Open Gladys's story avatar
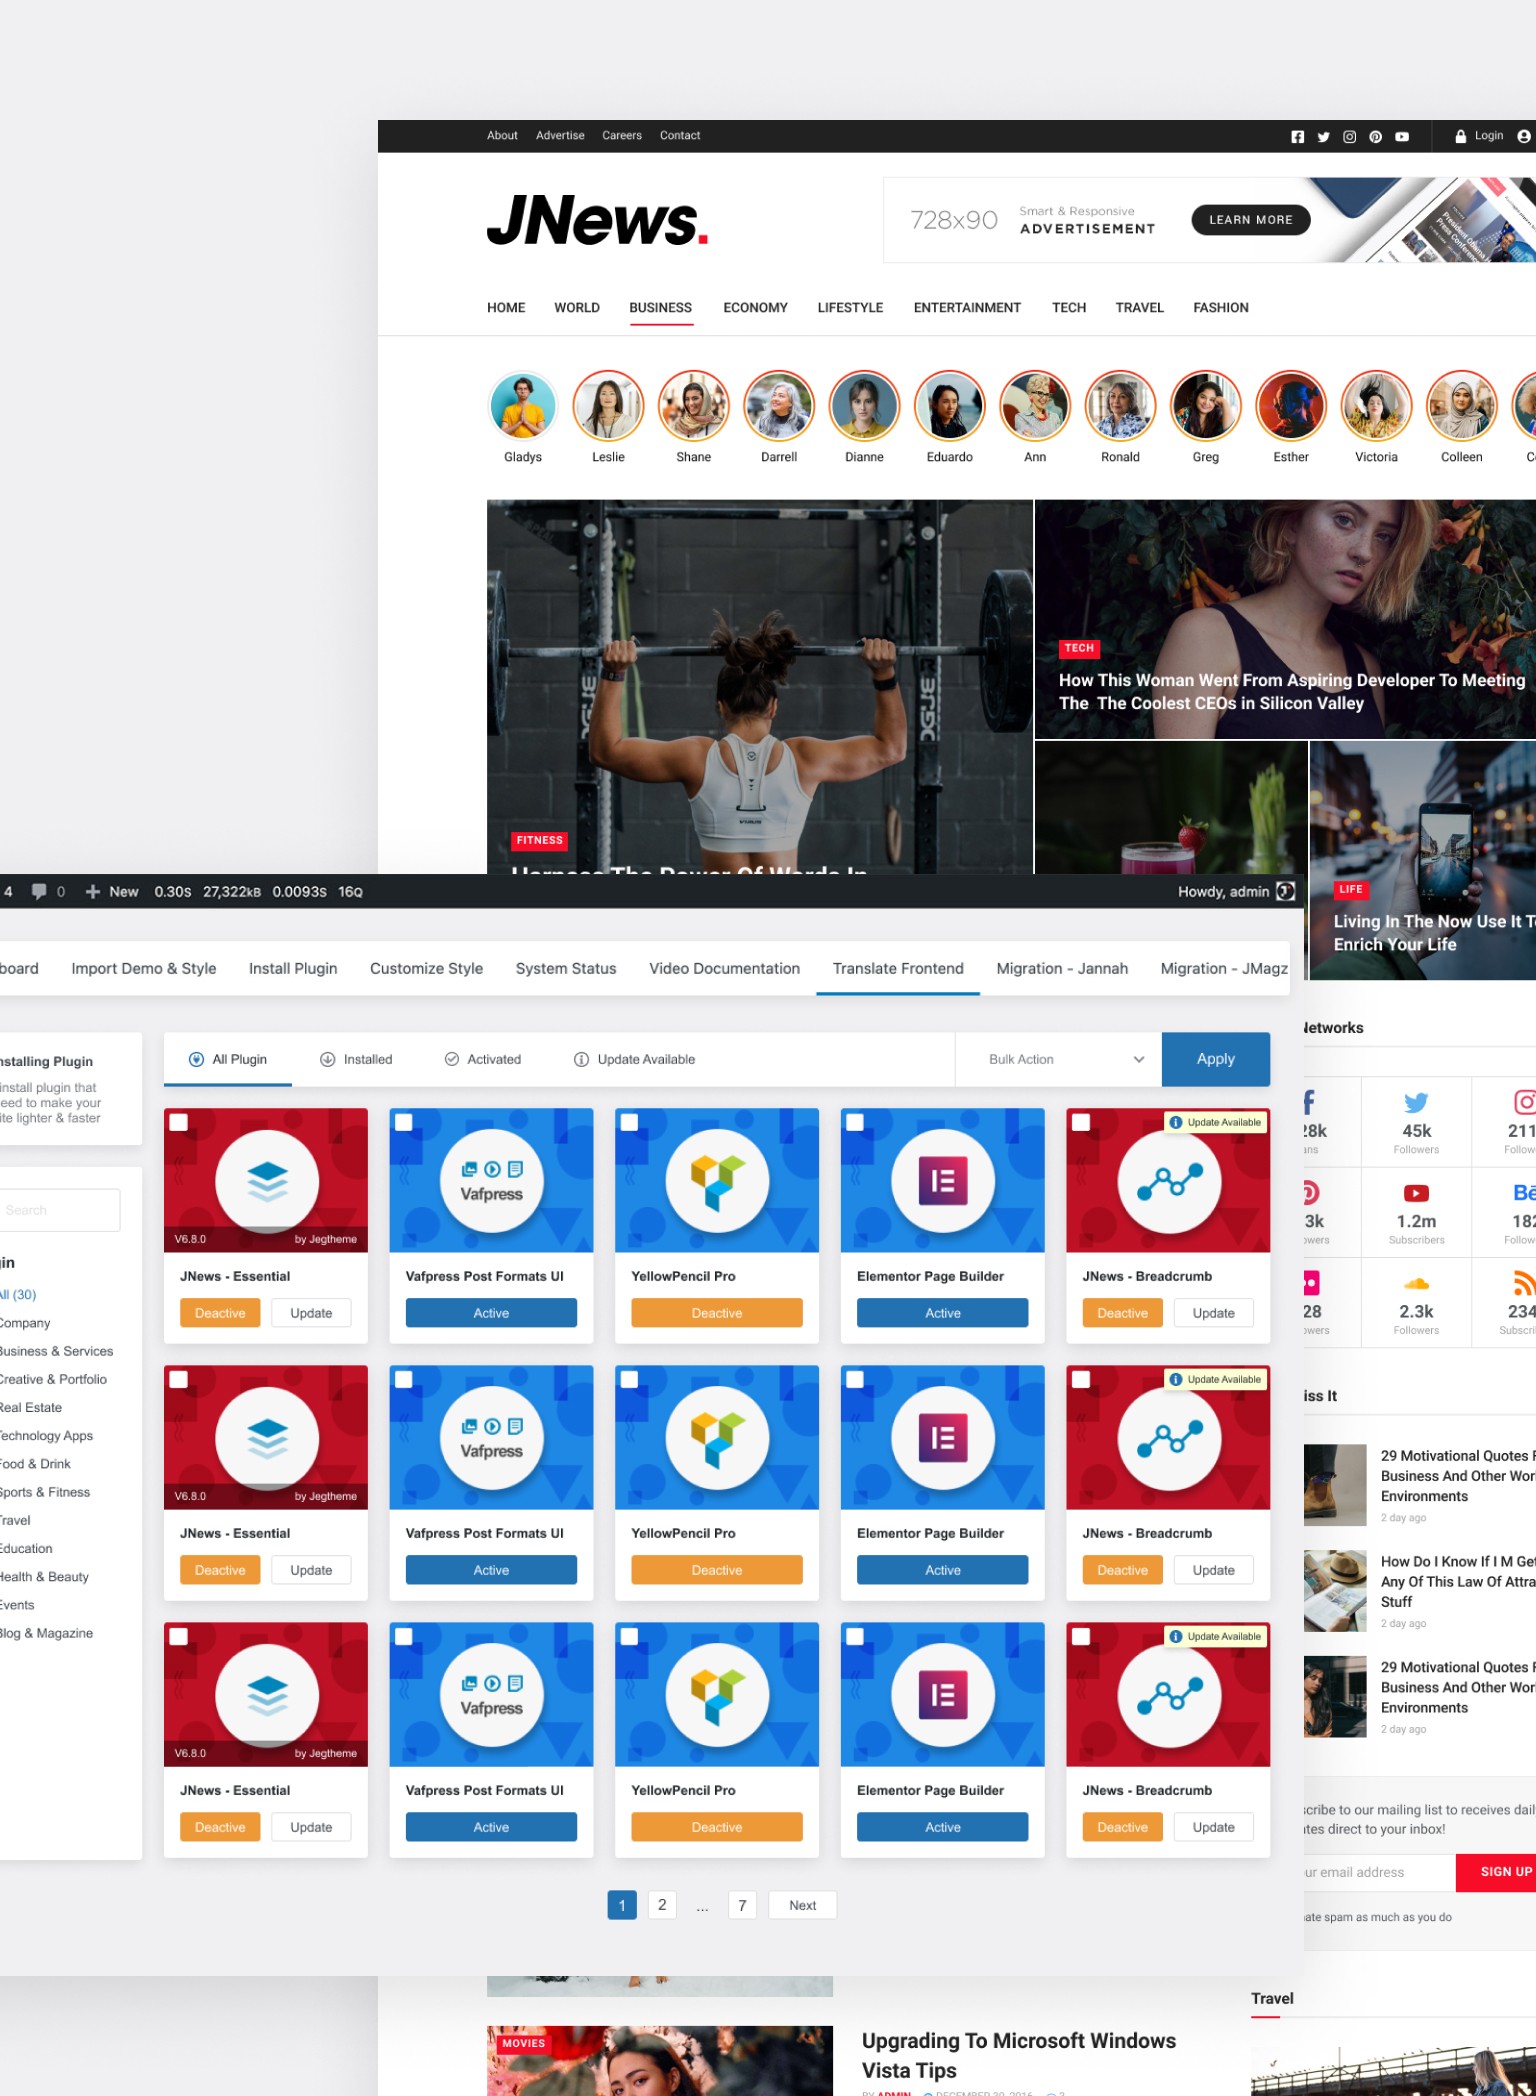This screenshot has height=2096, width=1536. tap(523, 406)
